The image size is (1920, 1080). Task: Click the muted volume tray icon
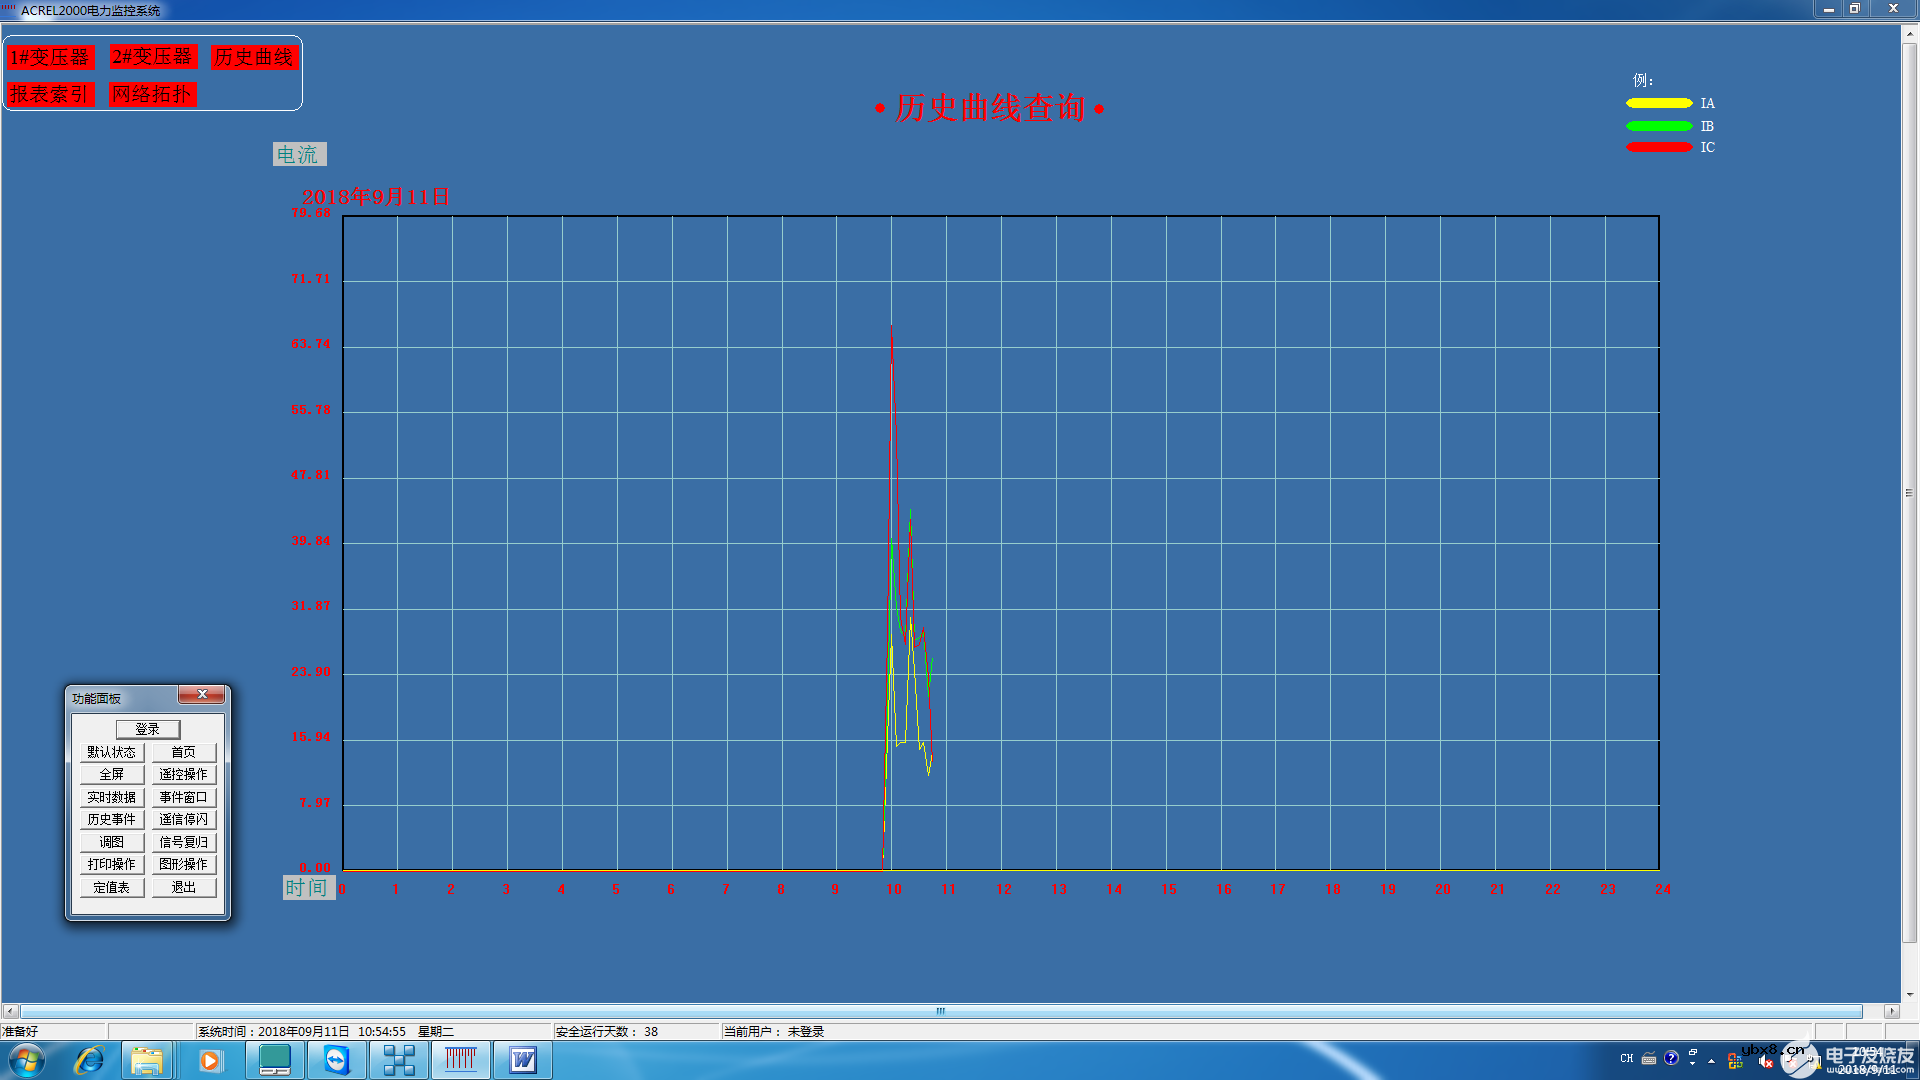coord(1766,1060)
